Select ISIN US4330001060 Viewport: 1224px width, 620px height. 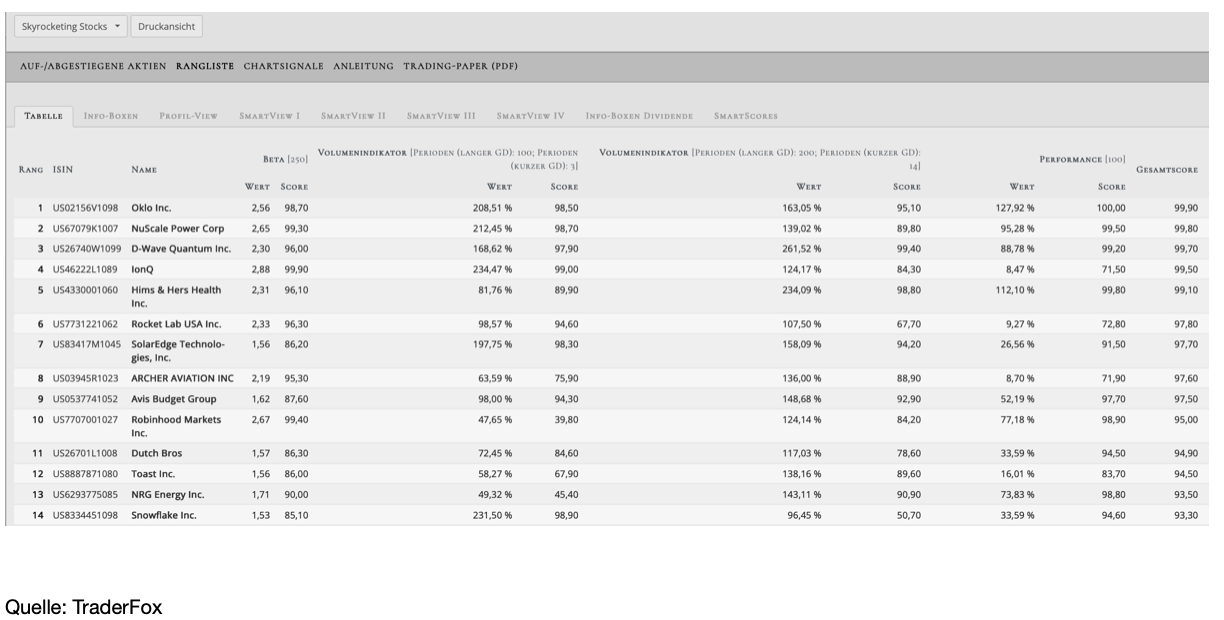[85, 290]
